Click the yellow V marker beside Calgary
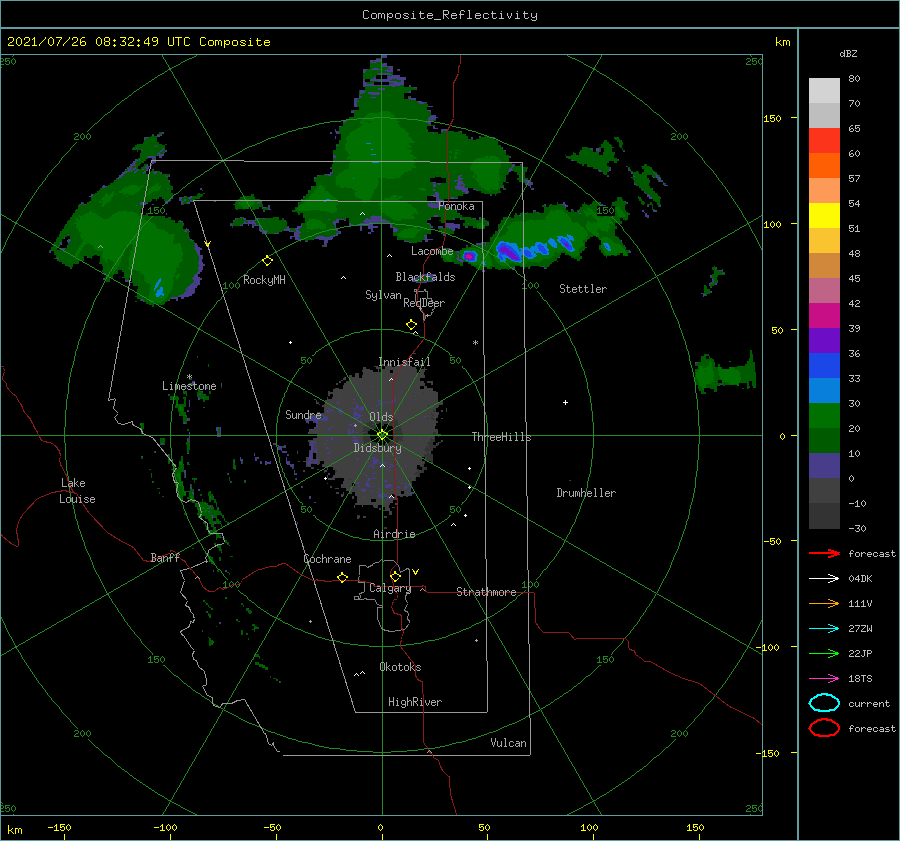The image size is (900, 841). pos(416,572)
